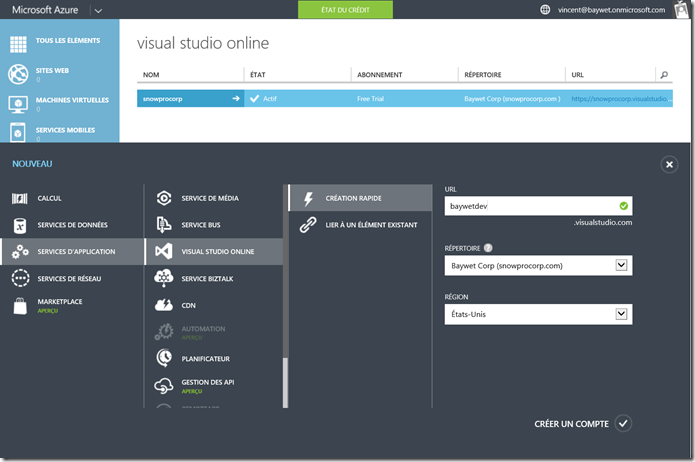Click the arrow on snowprocorp row
The height and width of the screenshot is (462, 695).
coord(236,98)
